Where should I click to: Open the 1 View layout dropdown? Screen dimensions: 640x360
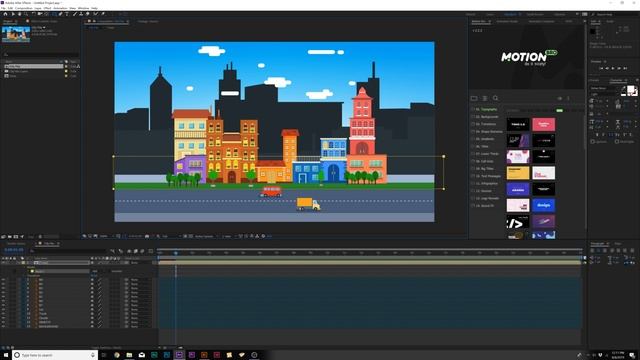click(228, 236)
